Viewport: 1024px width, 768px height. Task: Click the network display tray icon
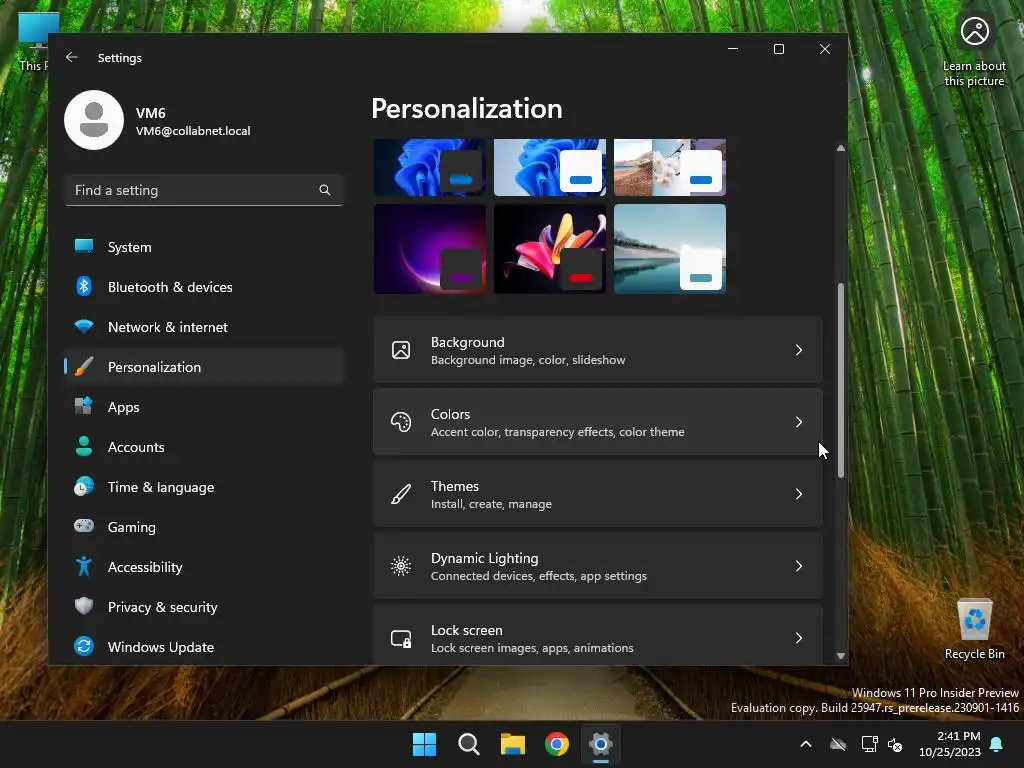[x=869, y=744]
